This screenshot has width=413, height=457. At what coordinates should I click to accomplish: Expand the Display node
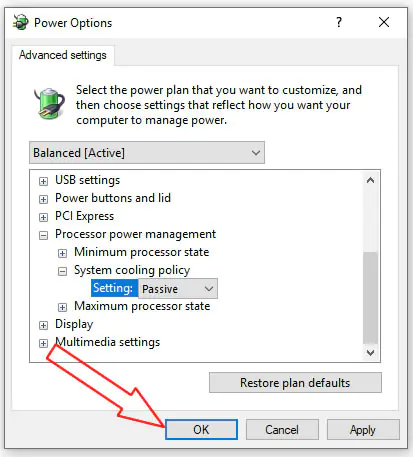pyautogui.click(x=43, y=325)
